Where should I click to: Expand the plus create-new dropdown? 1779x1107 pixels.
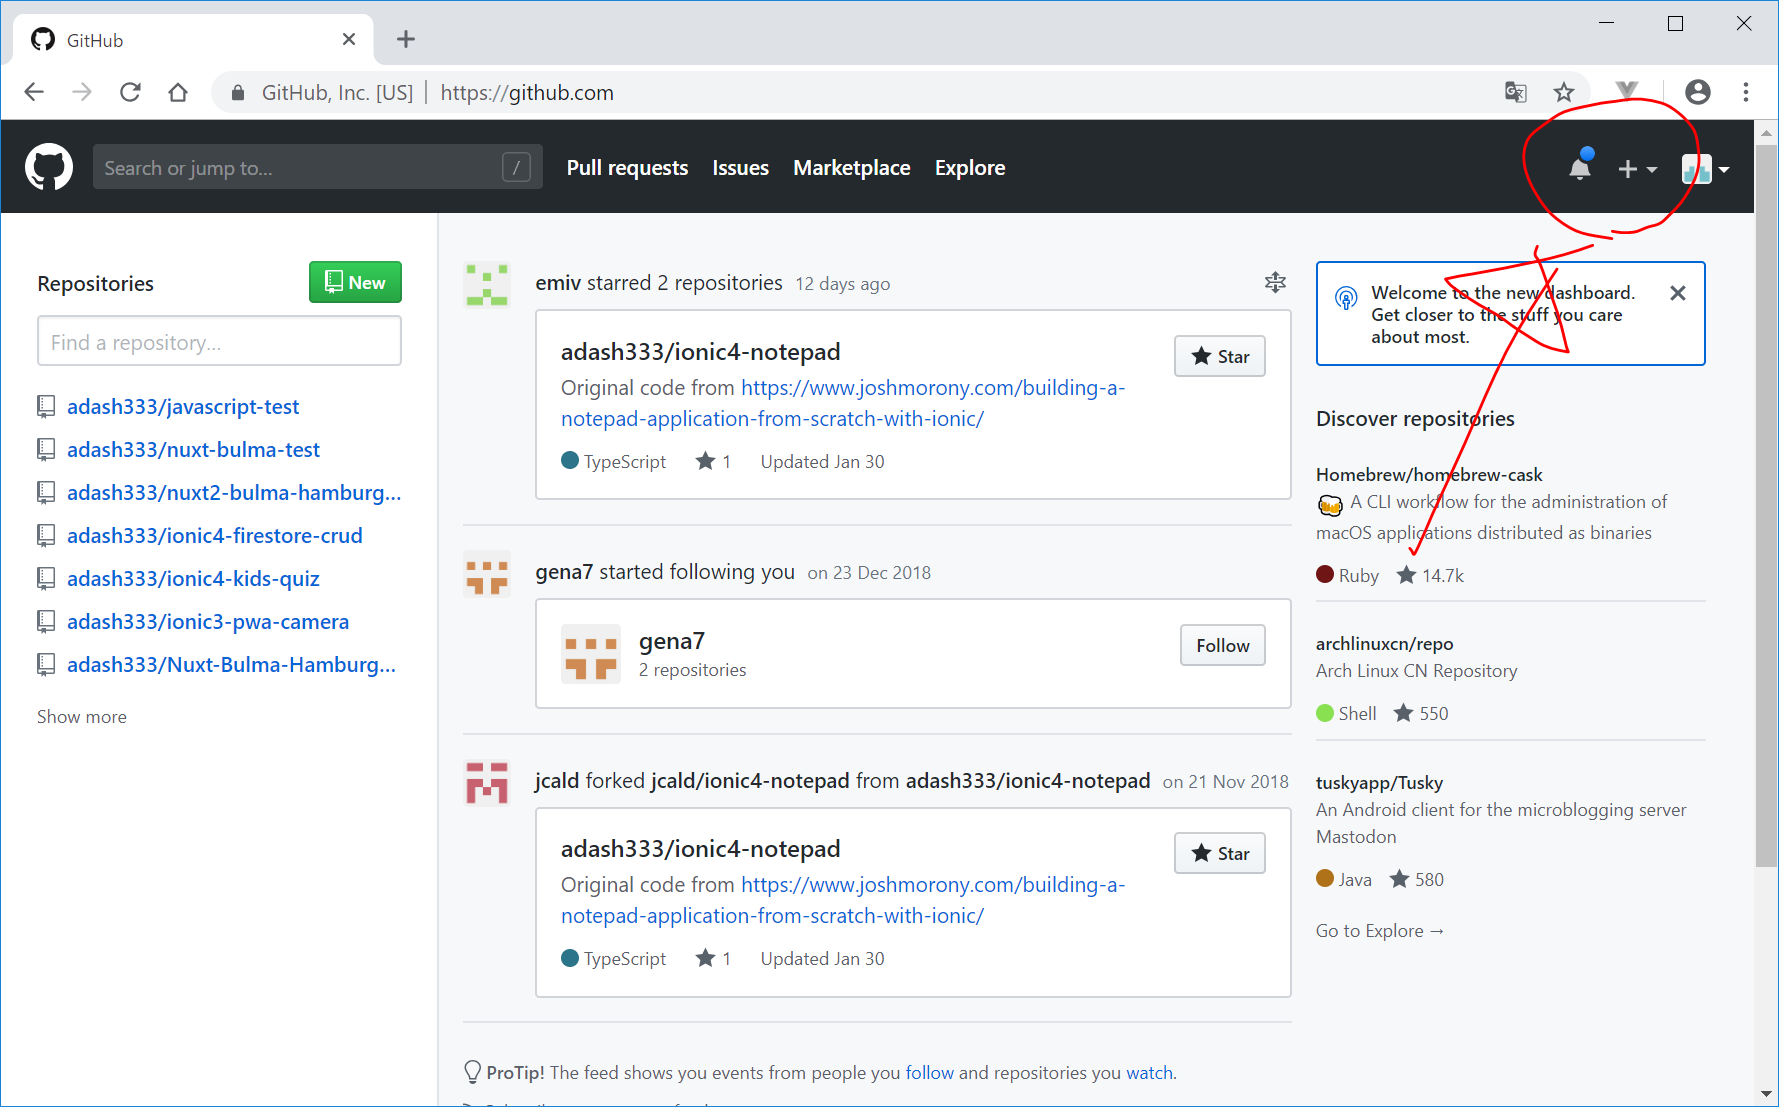pos(1637,169)
